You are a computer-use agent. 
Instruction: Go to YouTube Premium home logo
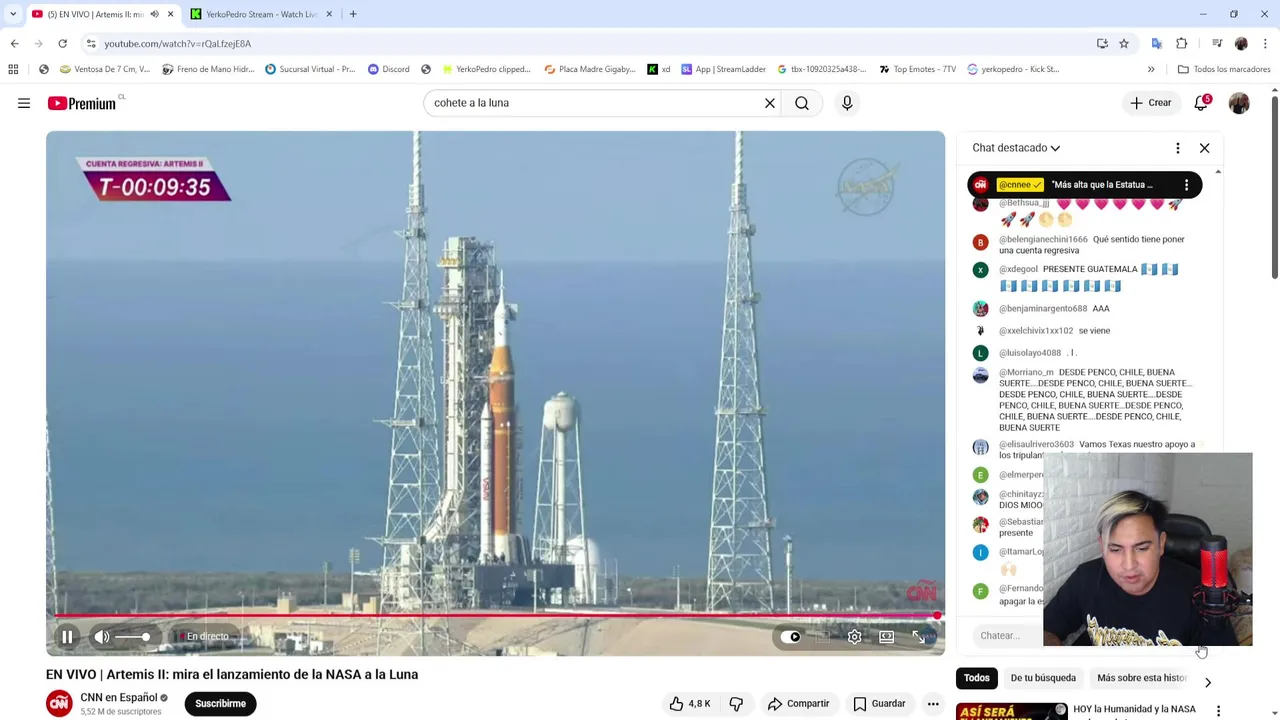tap(82, 103)
